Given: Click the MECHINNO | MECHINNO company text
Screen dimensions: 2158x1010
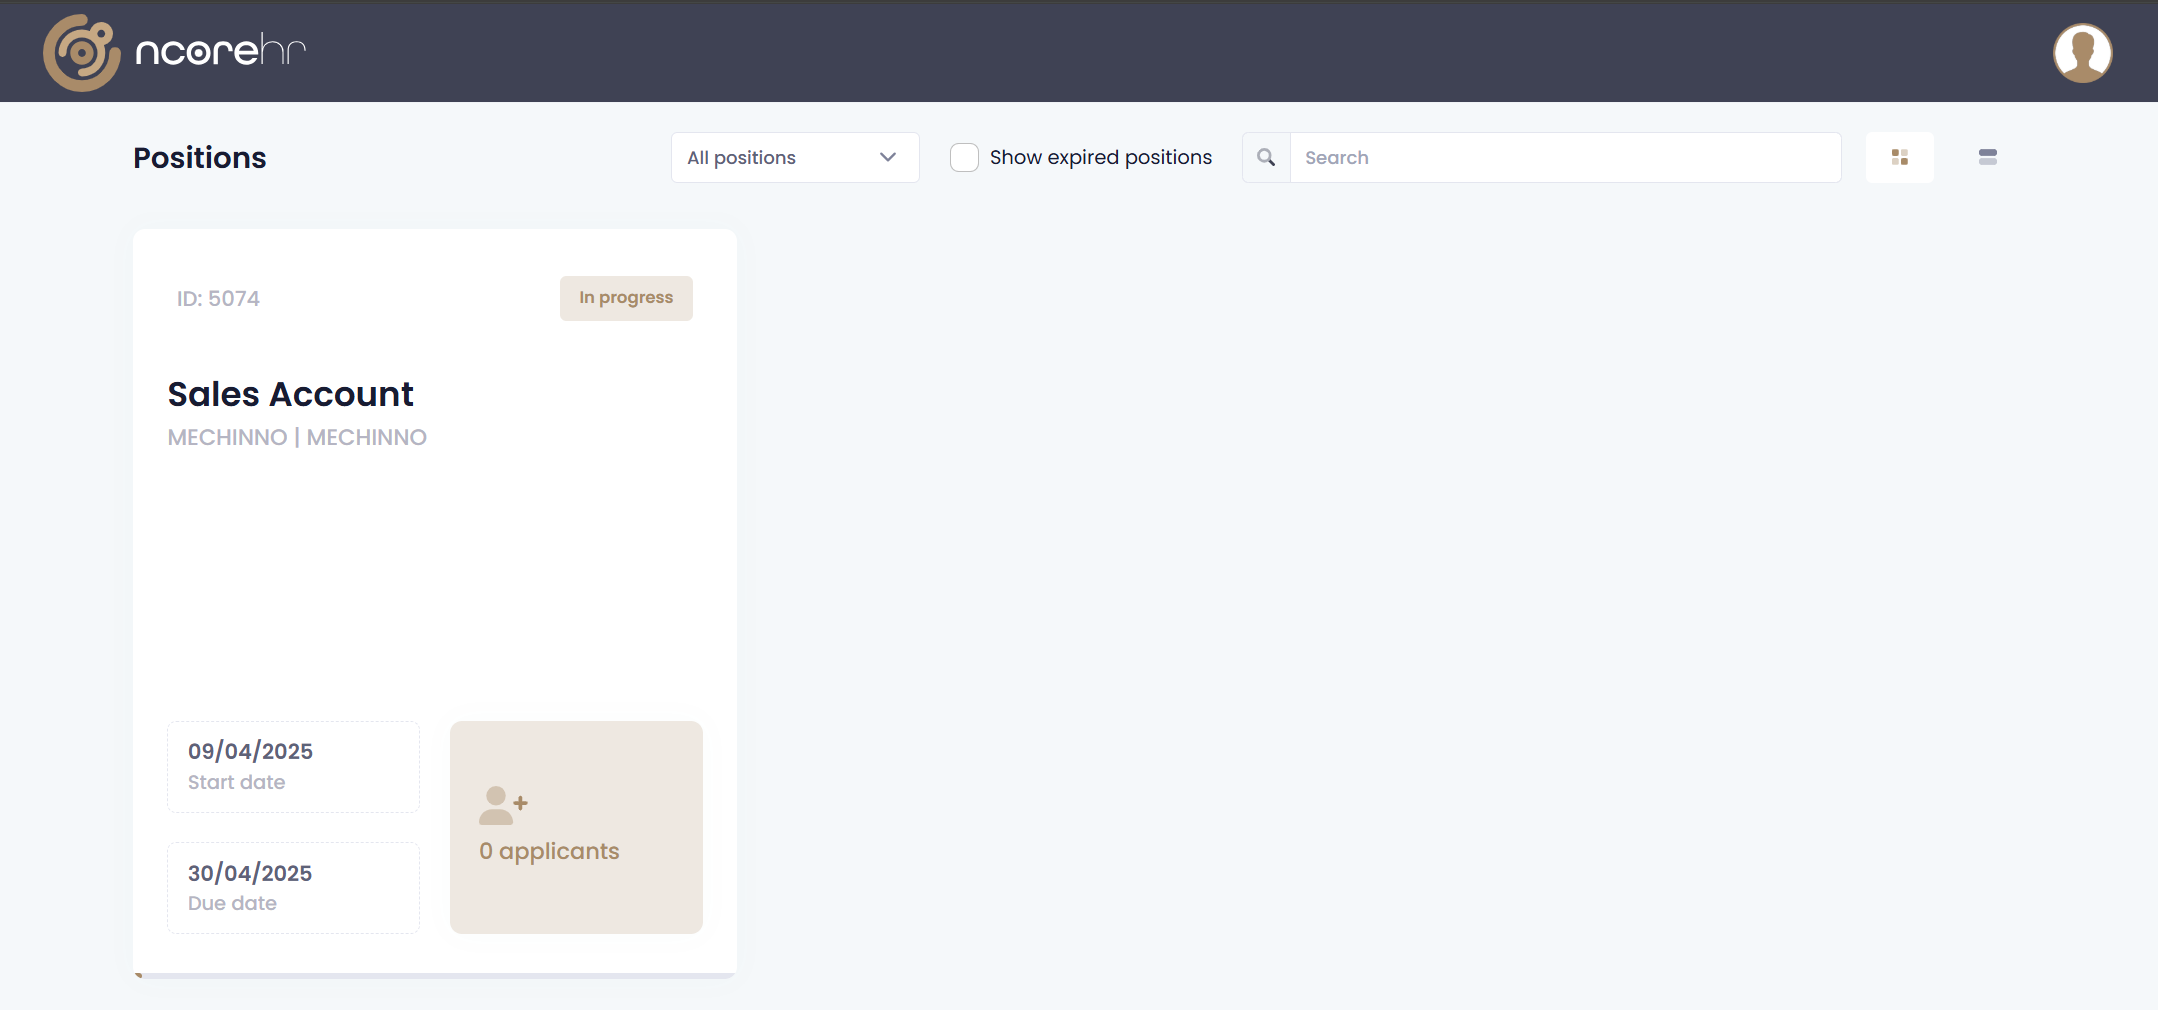Looking at the screenshot, I should pyautogui.click(x=297, y=437).
